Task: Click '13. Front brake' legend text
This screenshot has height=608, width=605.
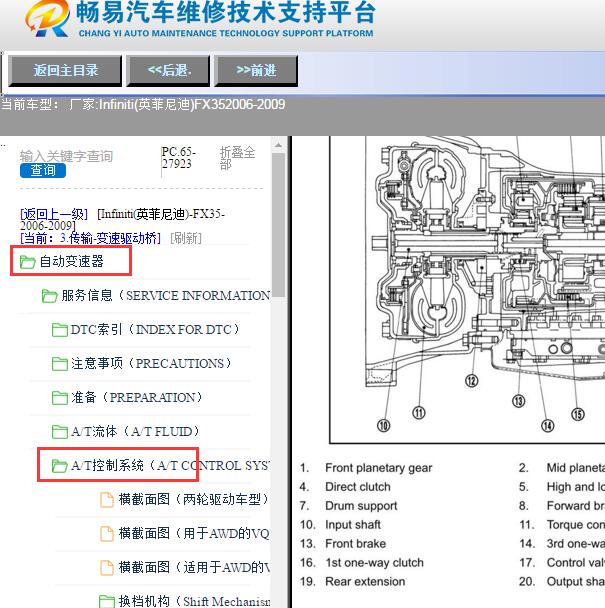Action: point(343,544)
